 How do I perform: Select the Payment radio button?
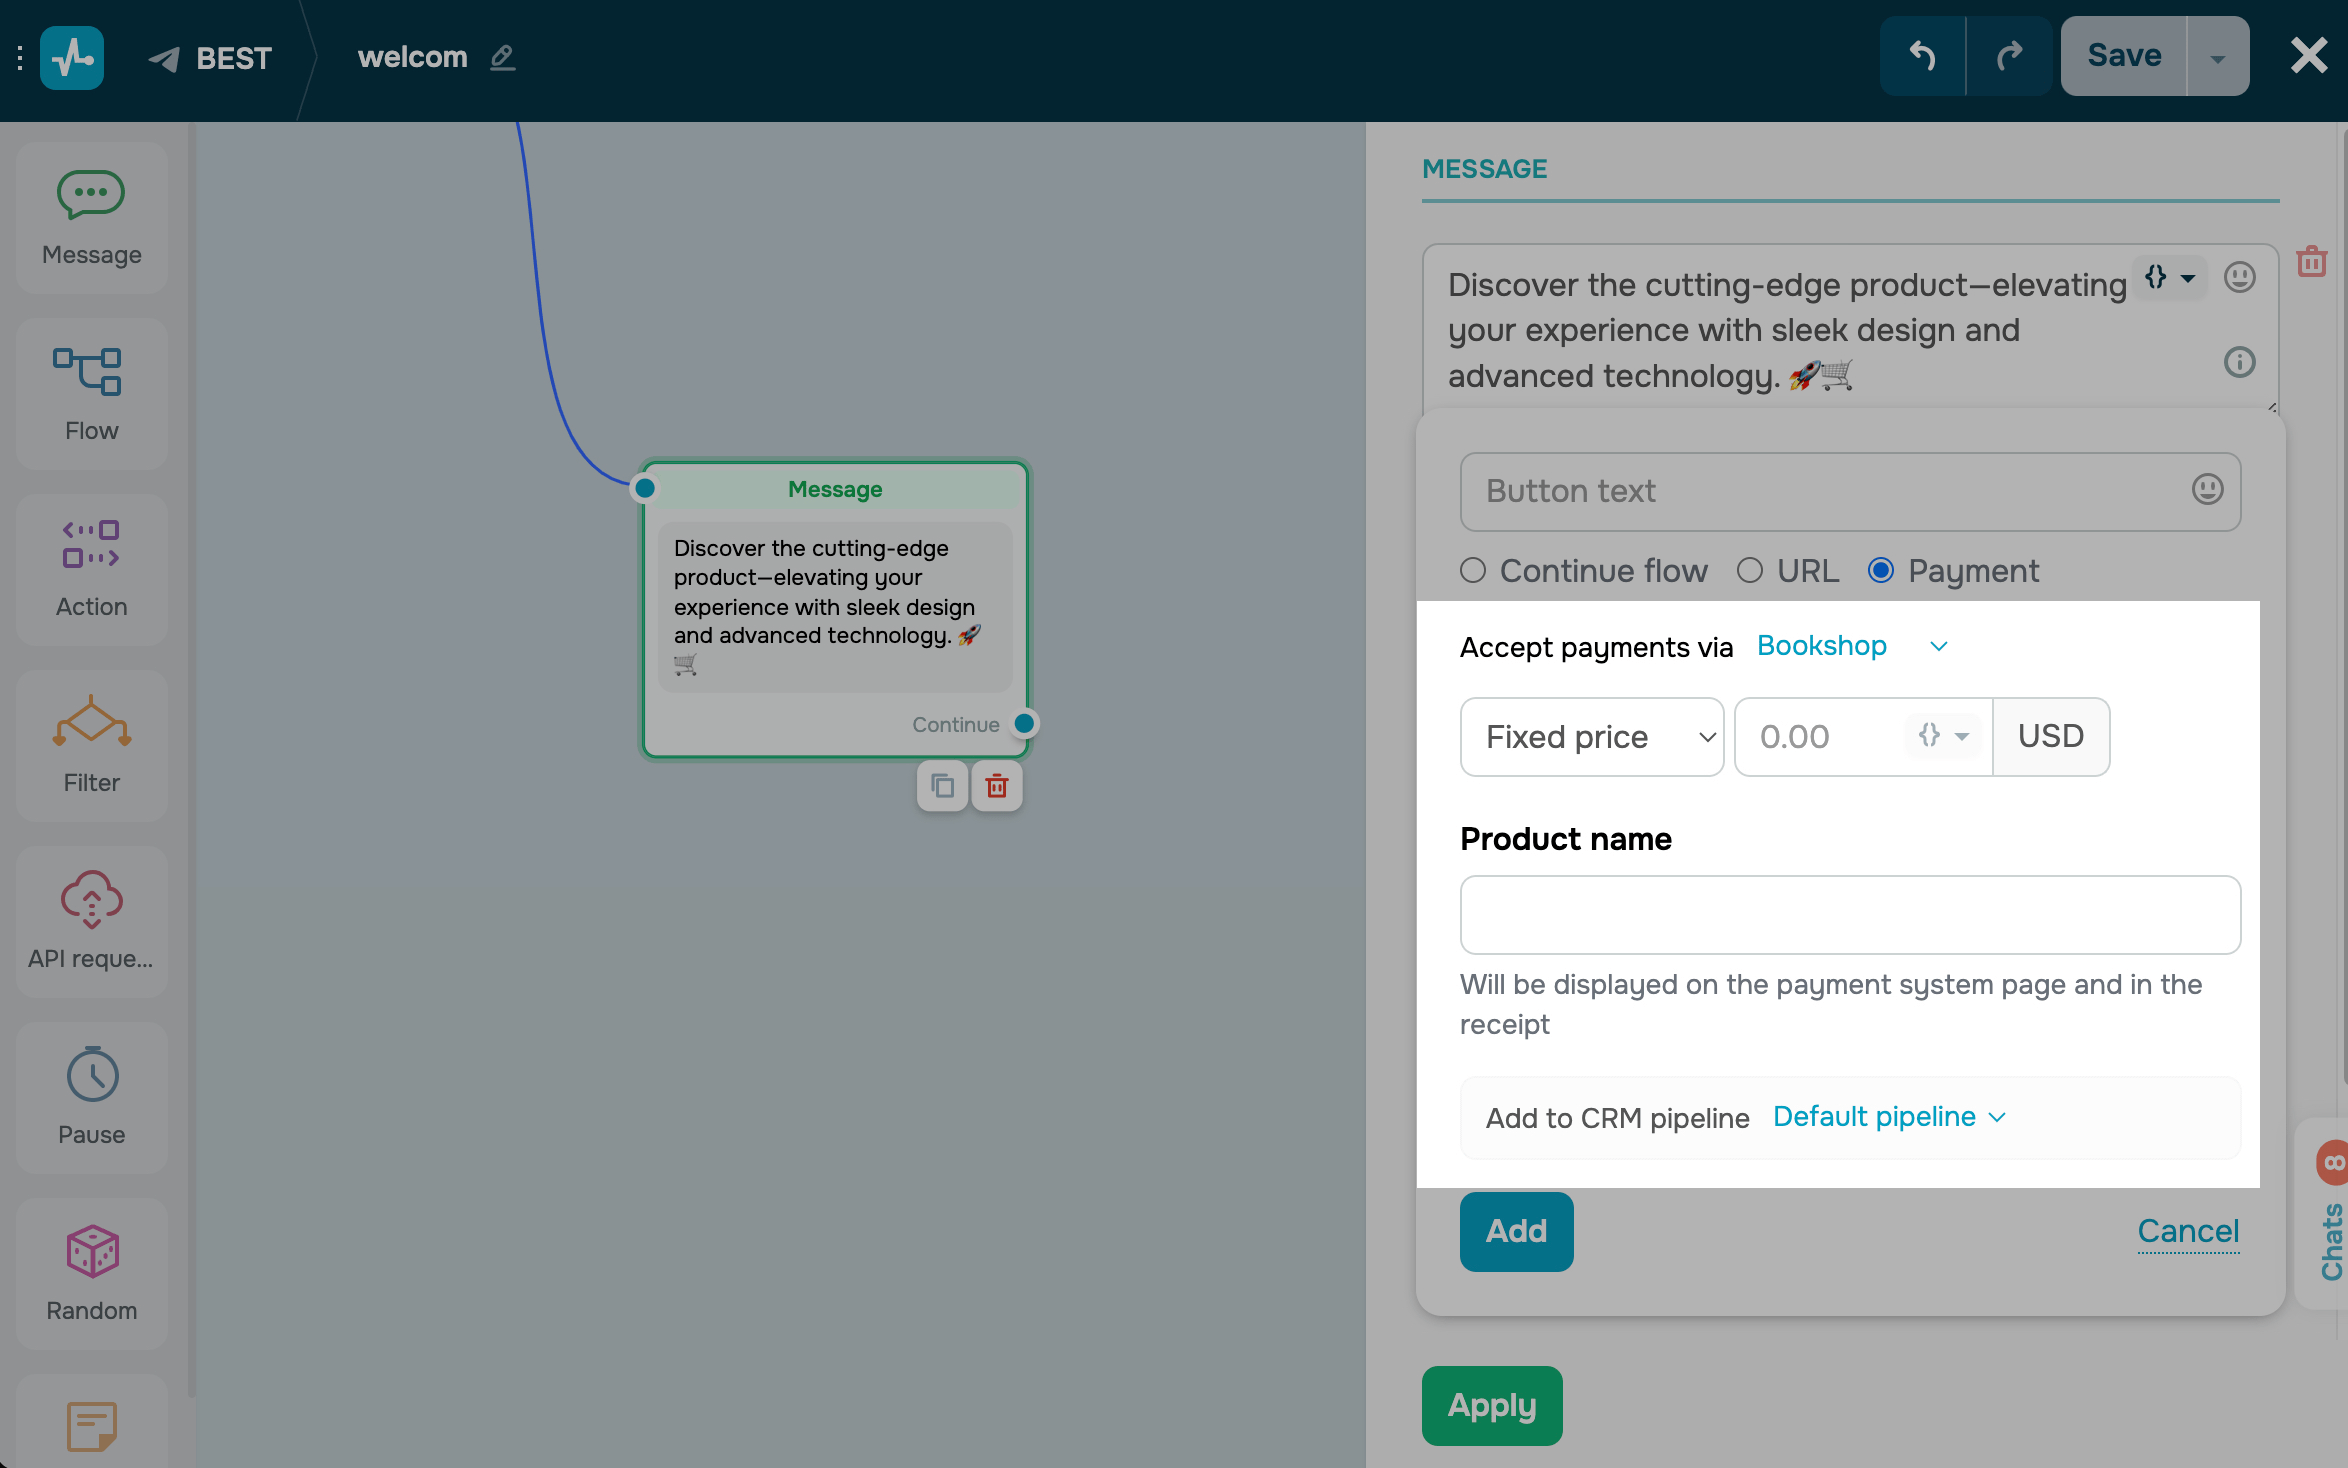tap(1881, 571)
